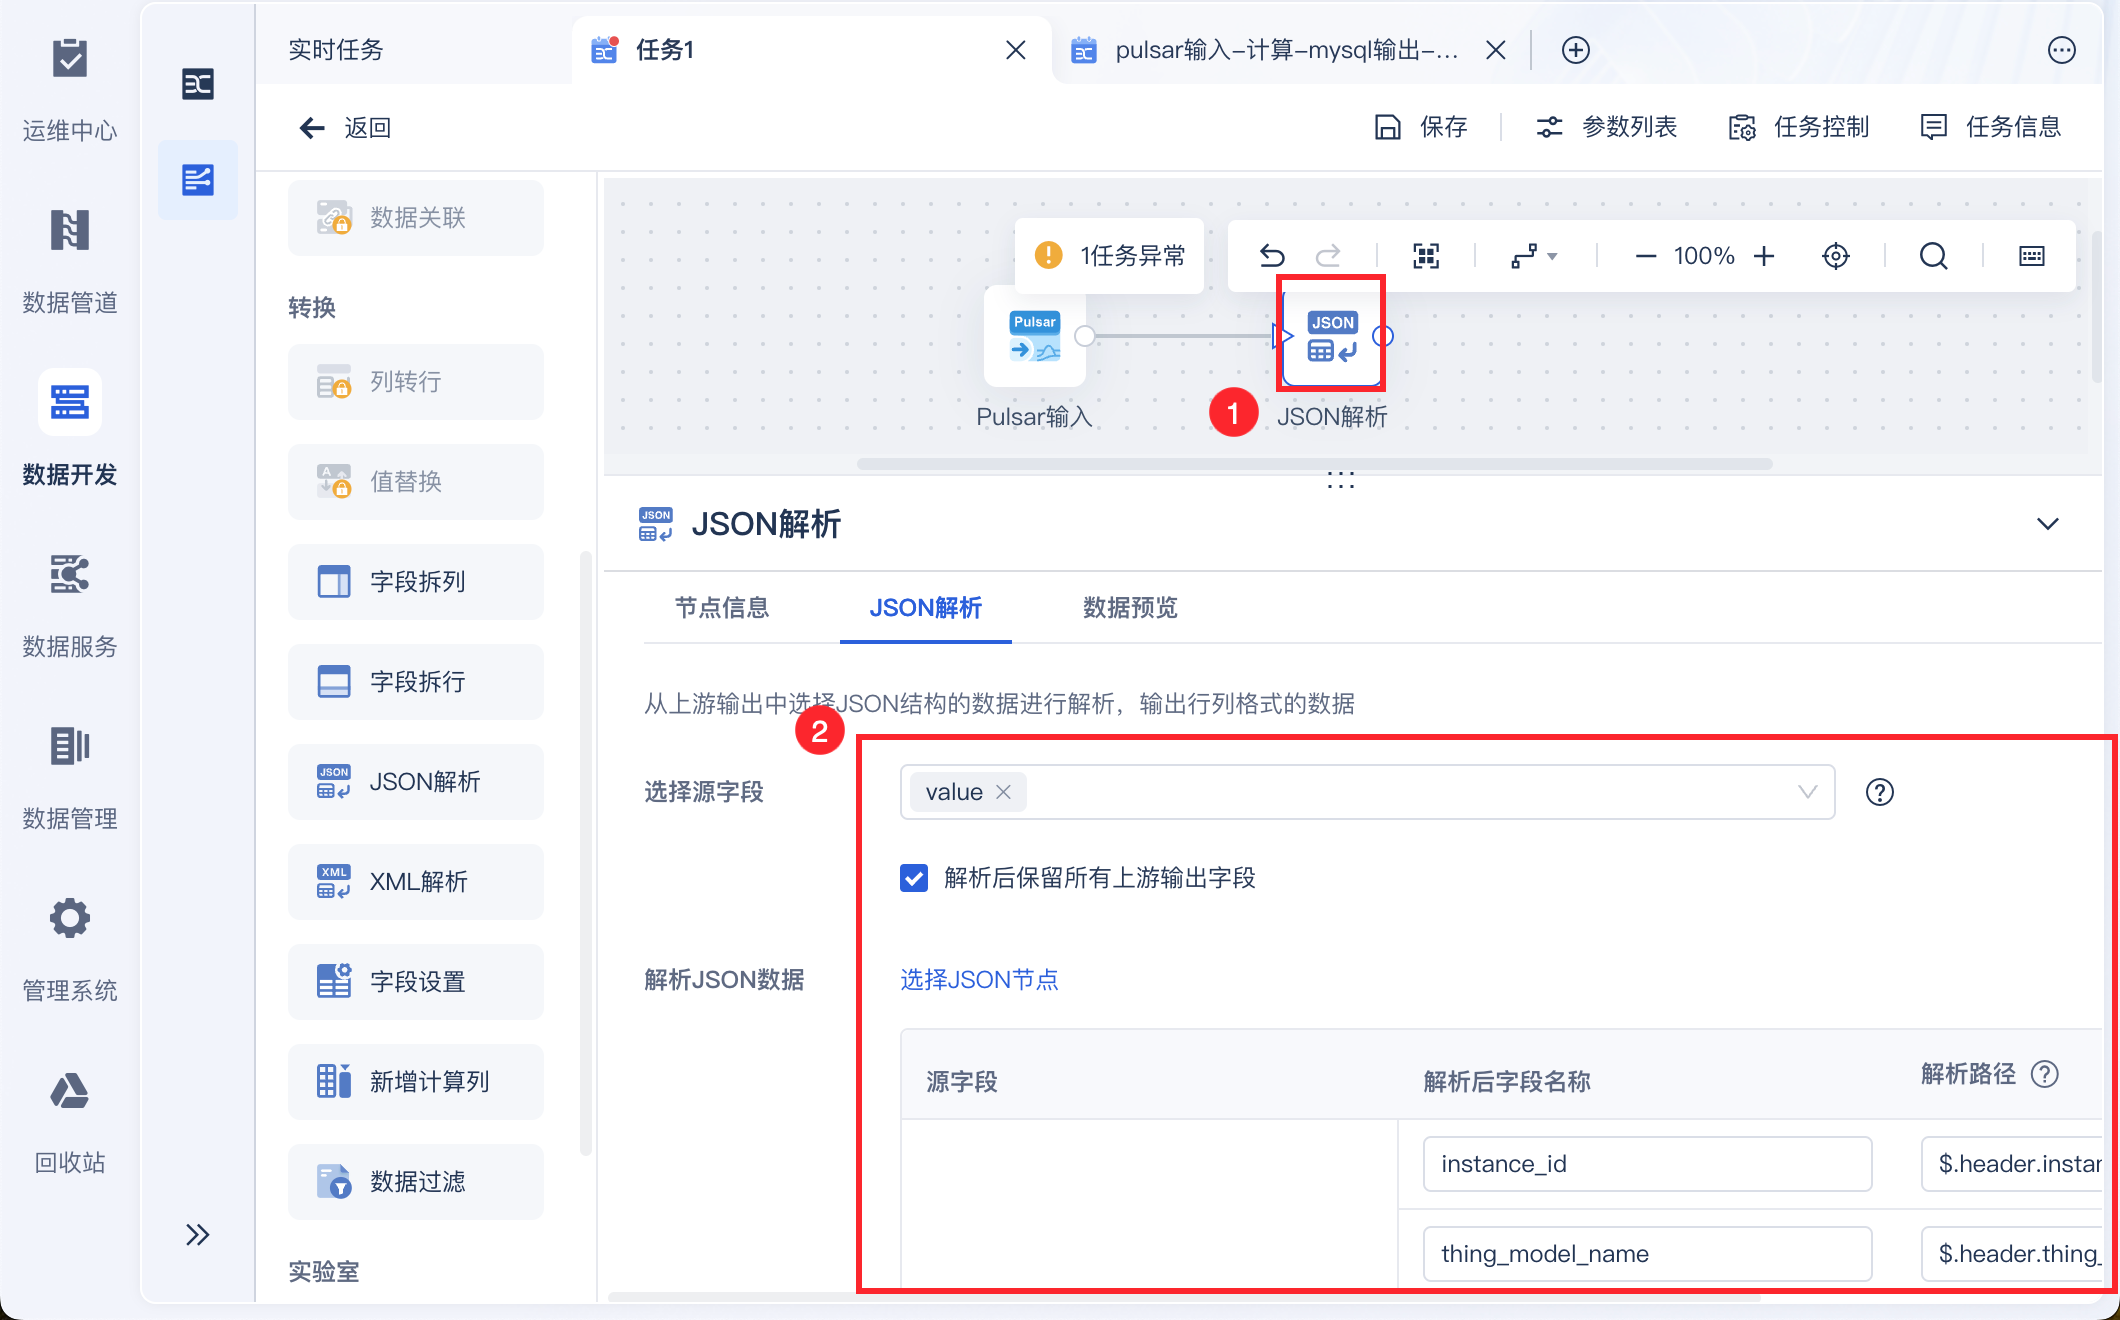
Task: Open the 回收站 sidebar icon
Action: click(x=70, y=1091)
